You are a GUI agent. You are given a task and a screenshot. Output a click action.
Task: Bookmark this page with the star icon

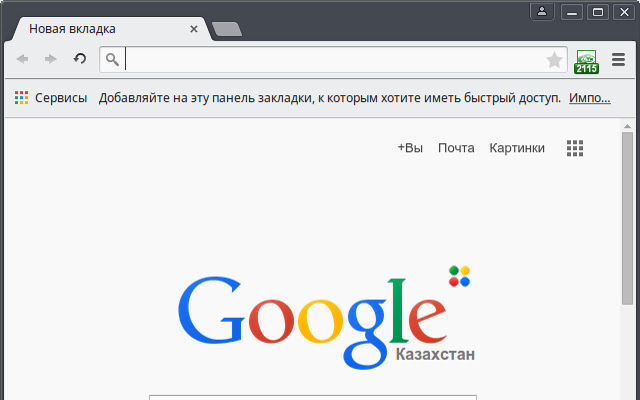pos(554,60)
